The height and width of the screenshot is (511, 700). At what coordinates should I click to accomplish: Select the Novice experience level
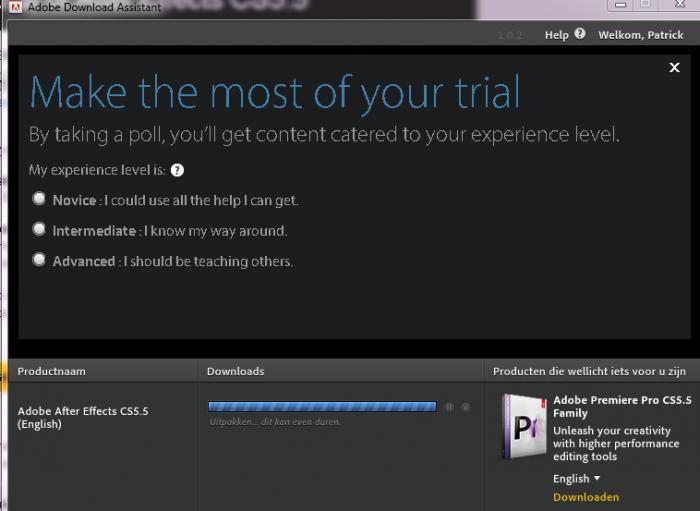pyautogui.click(x=39, y=199)
